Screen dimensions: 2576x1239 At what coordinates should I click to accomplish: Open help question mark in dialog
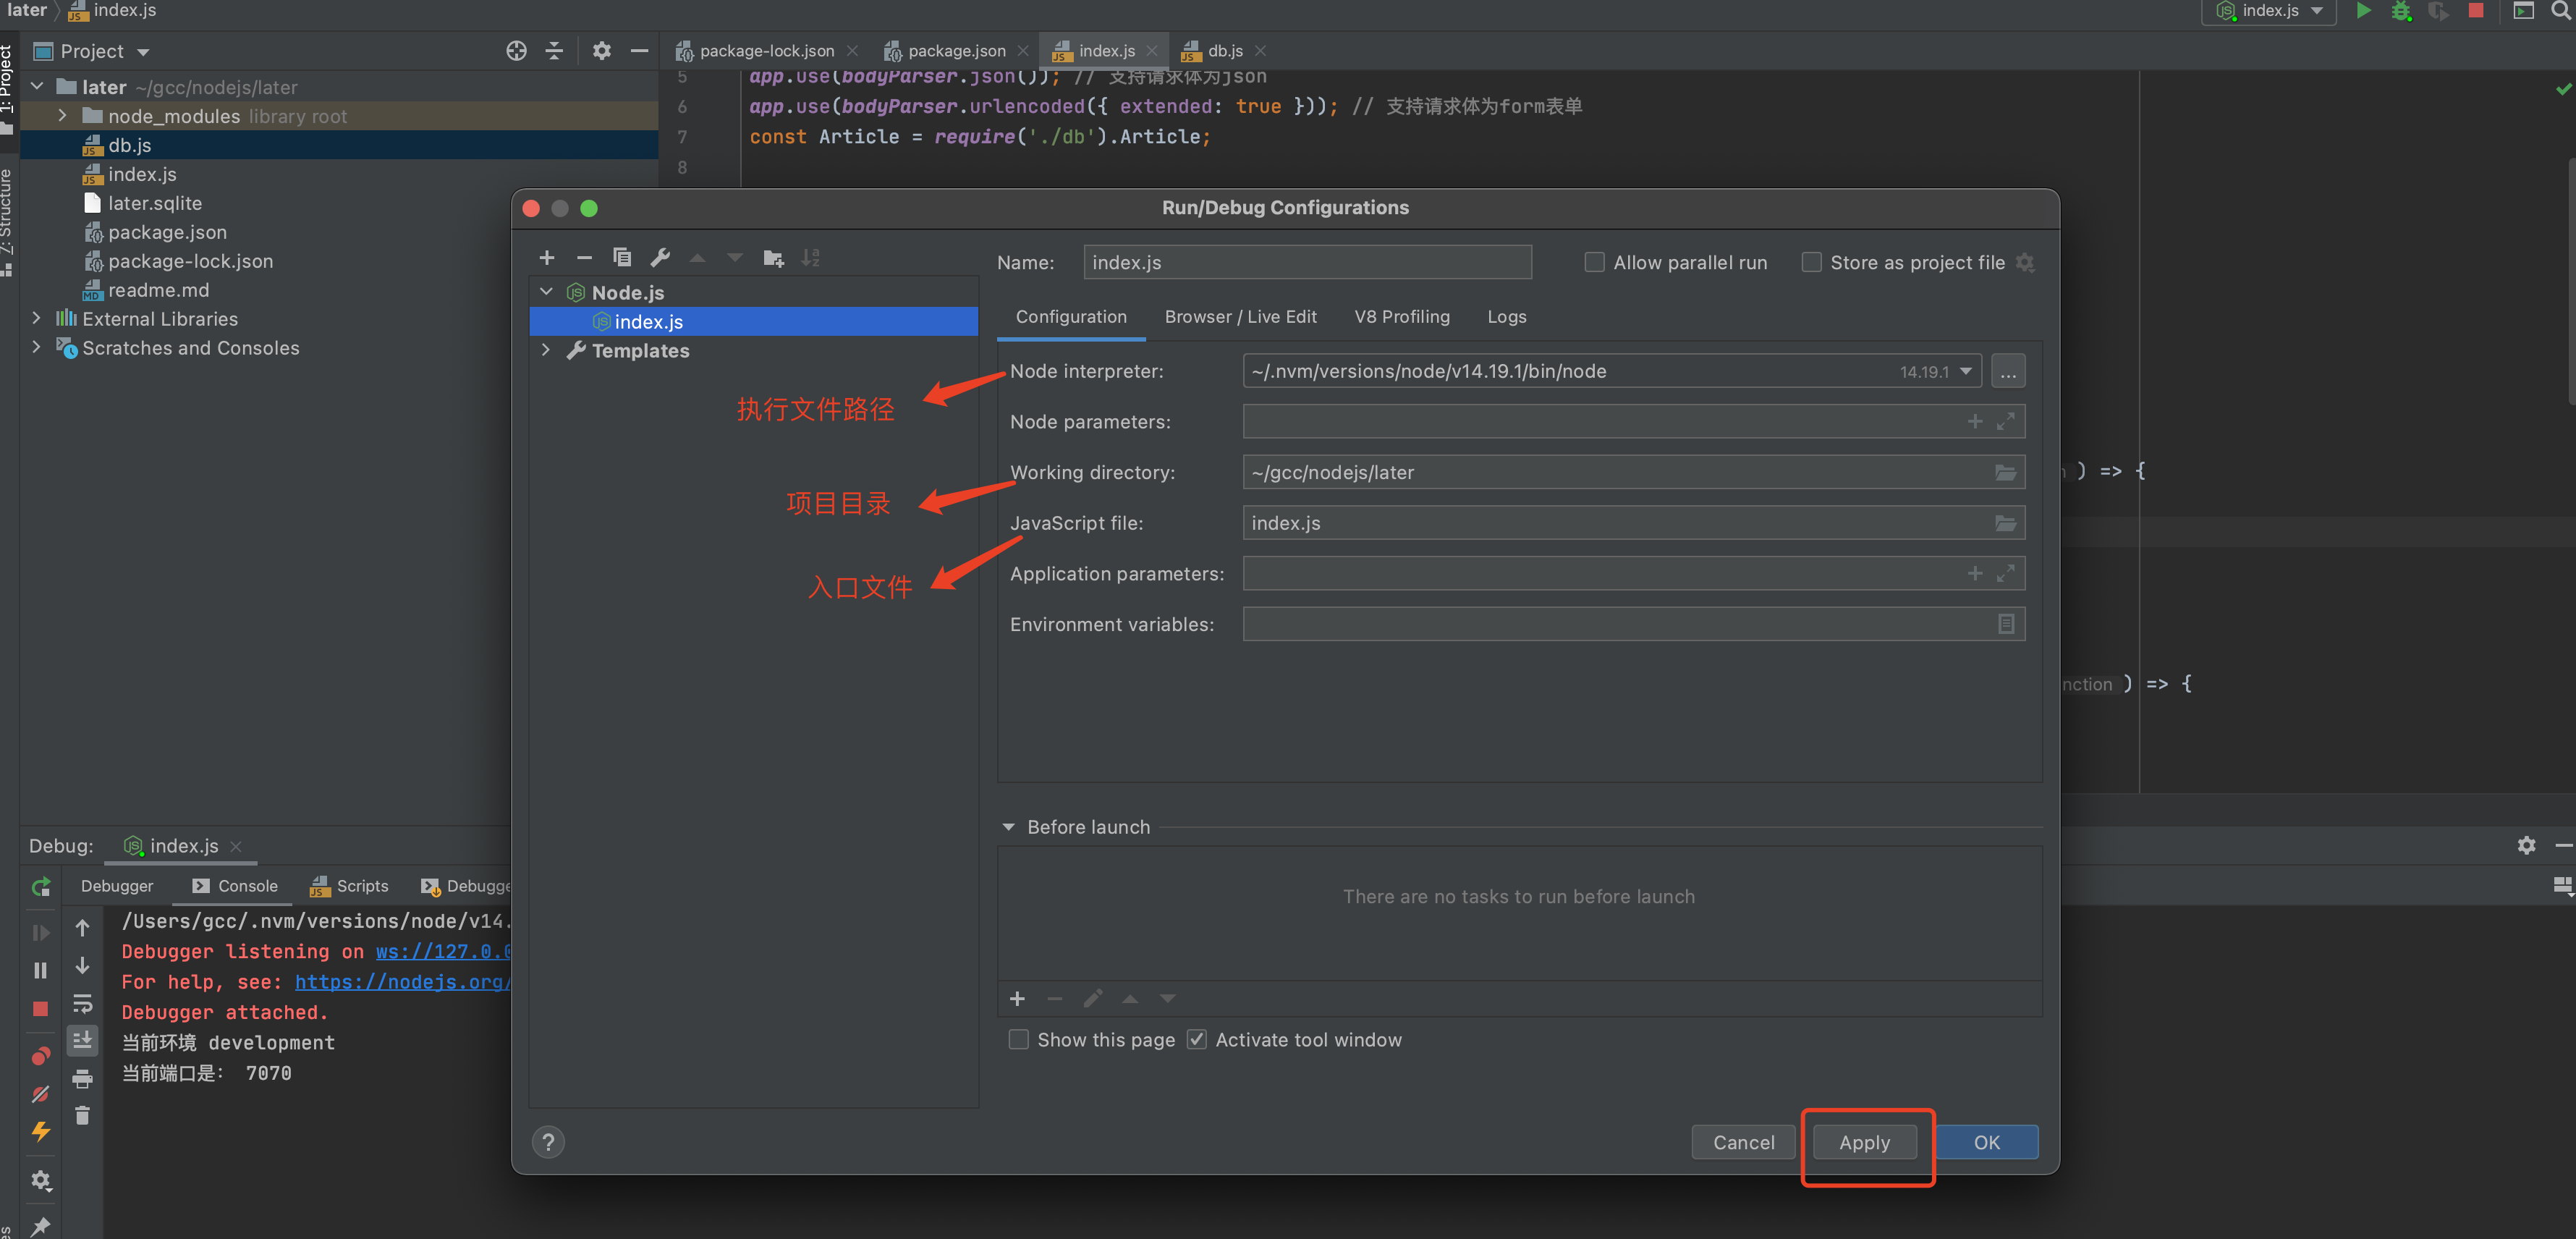coord(548,1142)
